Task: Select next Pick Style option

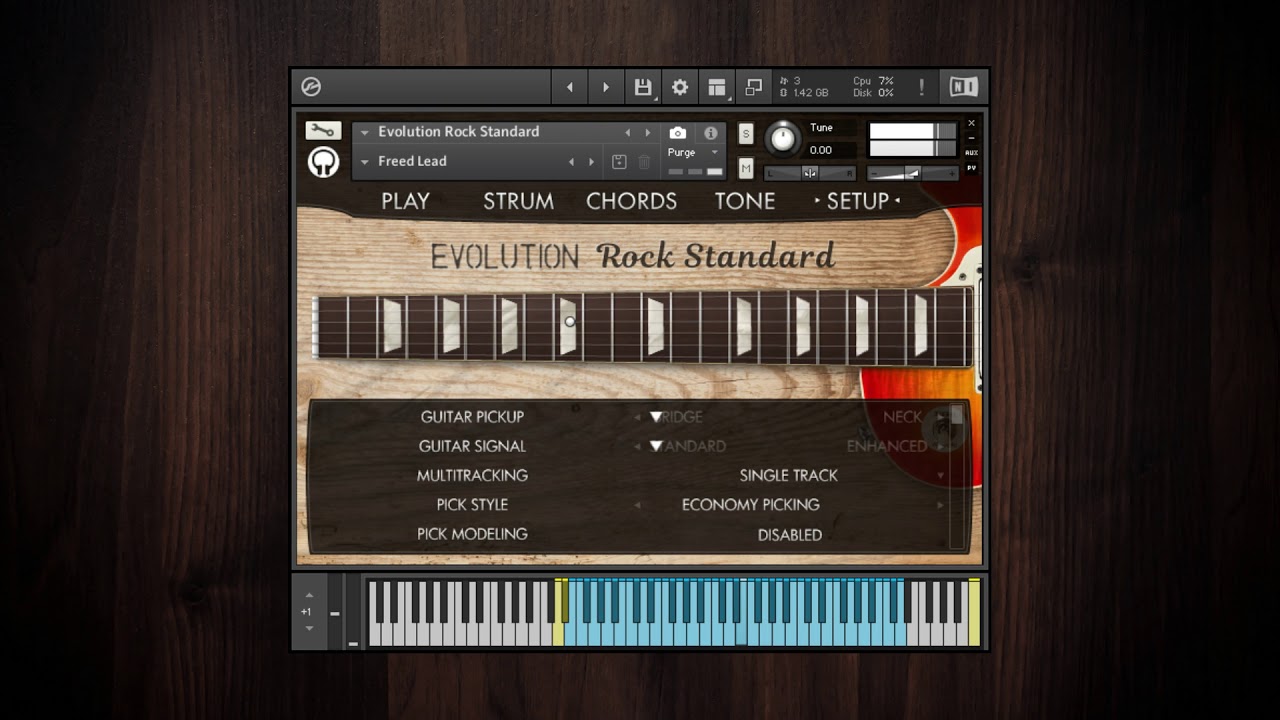Action: 940,505
